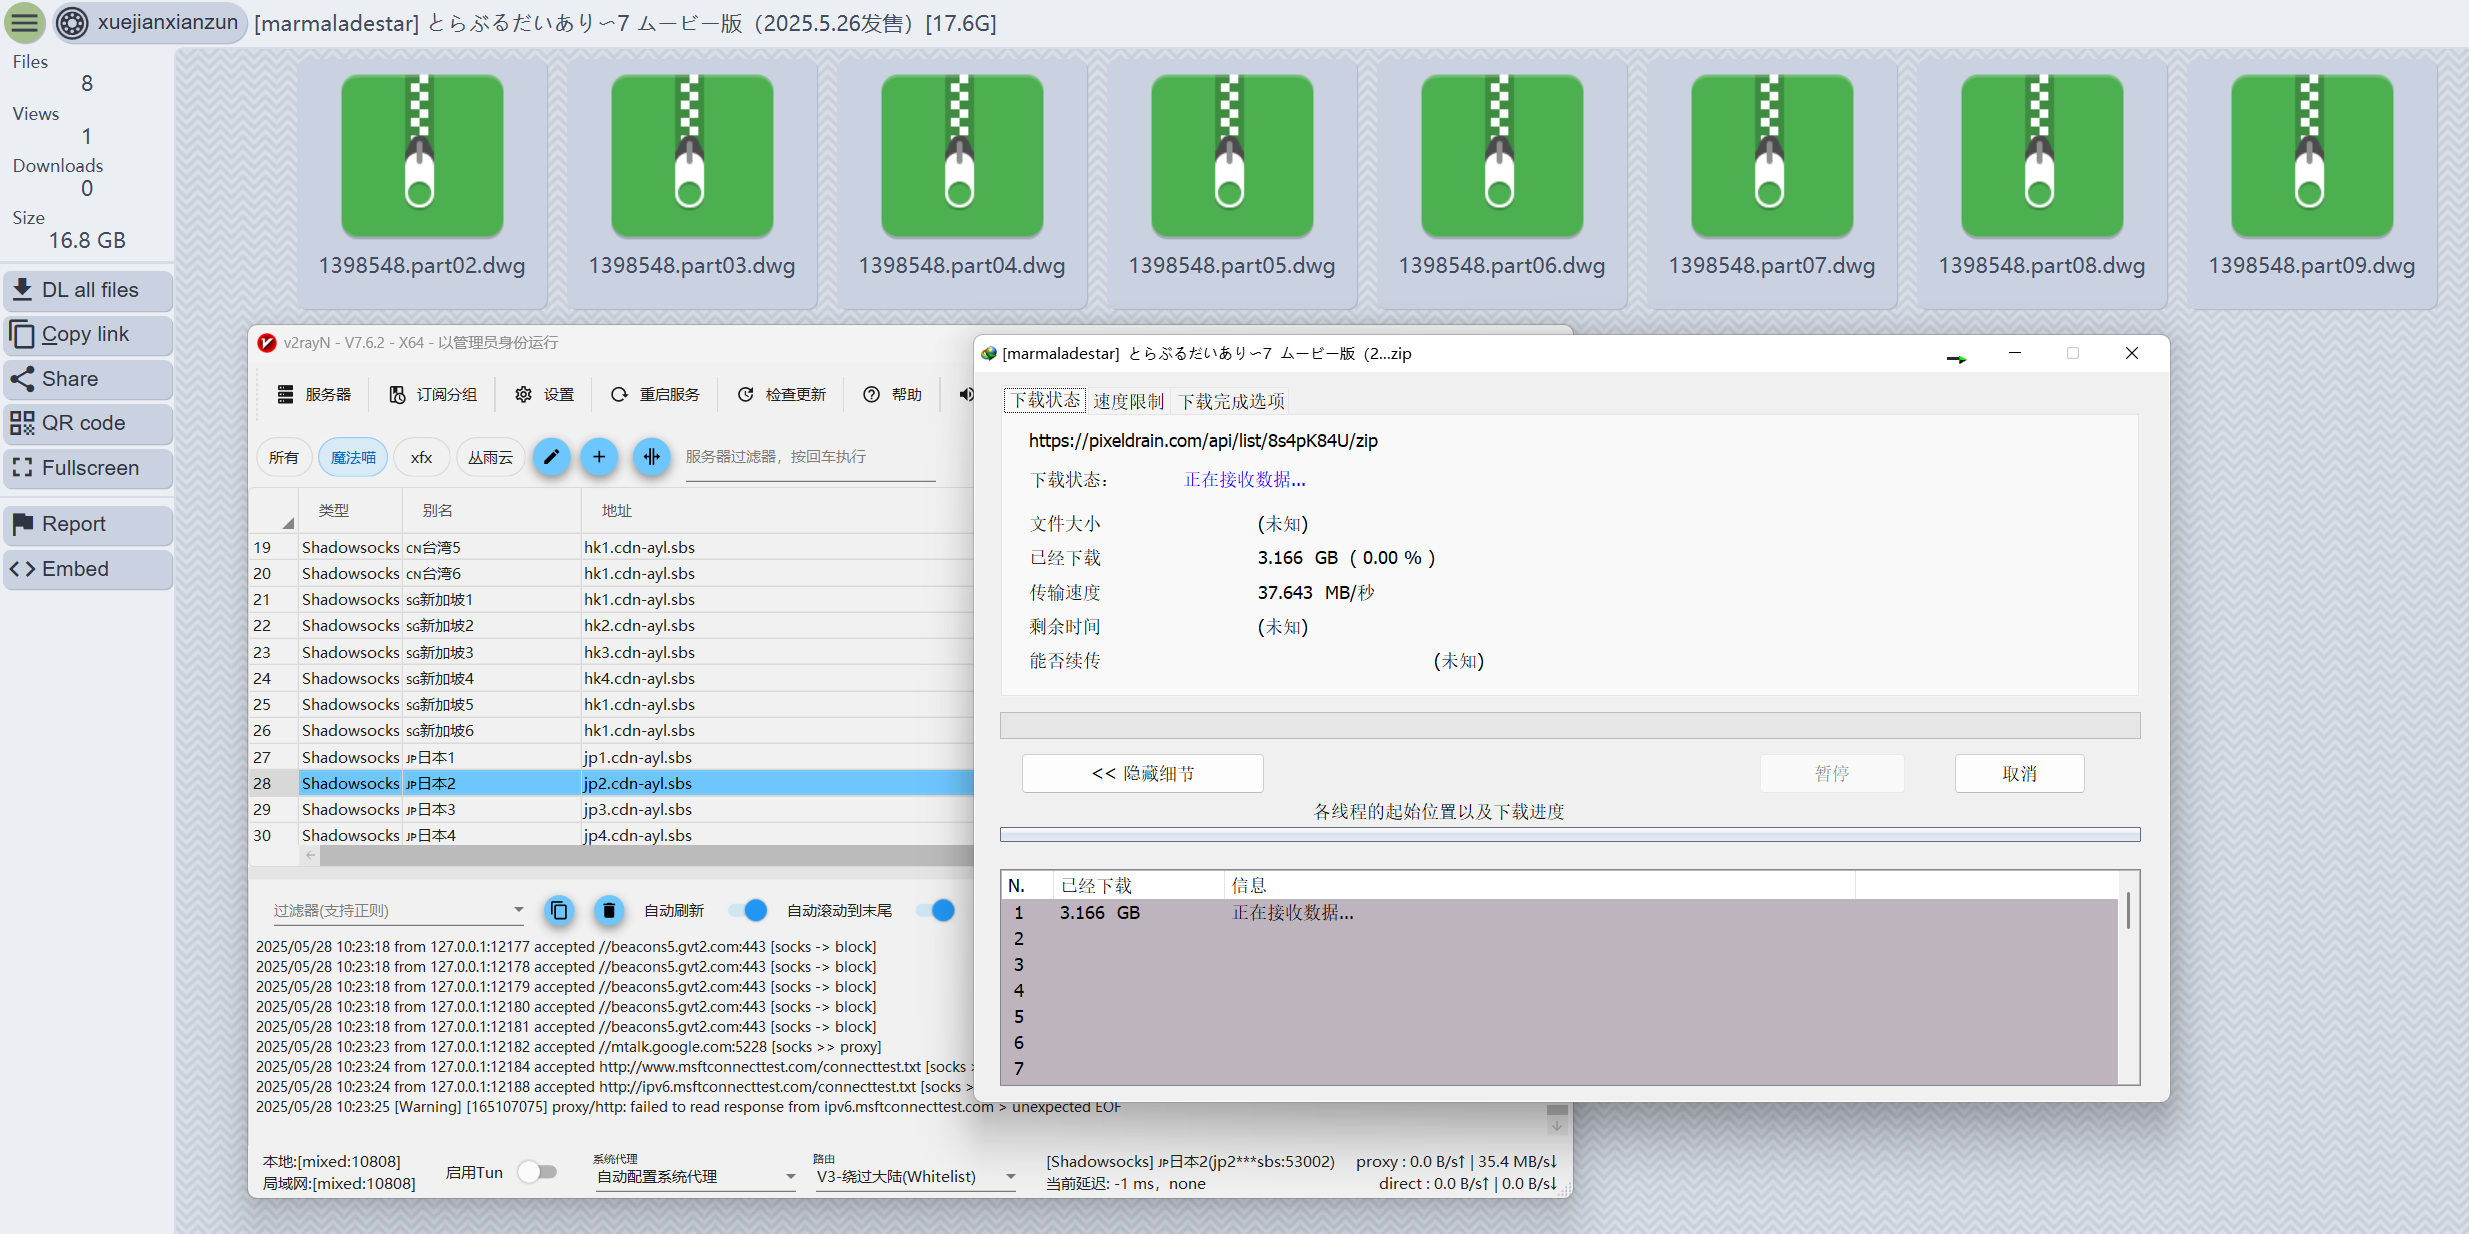This screenshot has width=2469, height=1234.
Task: Click the 取消 download button
Action: [x=2019, y=773]
